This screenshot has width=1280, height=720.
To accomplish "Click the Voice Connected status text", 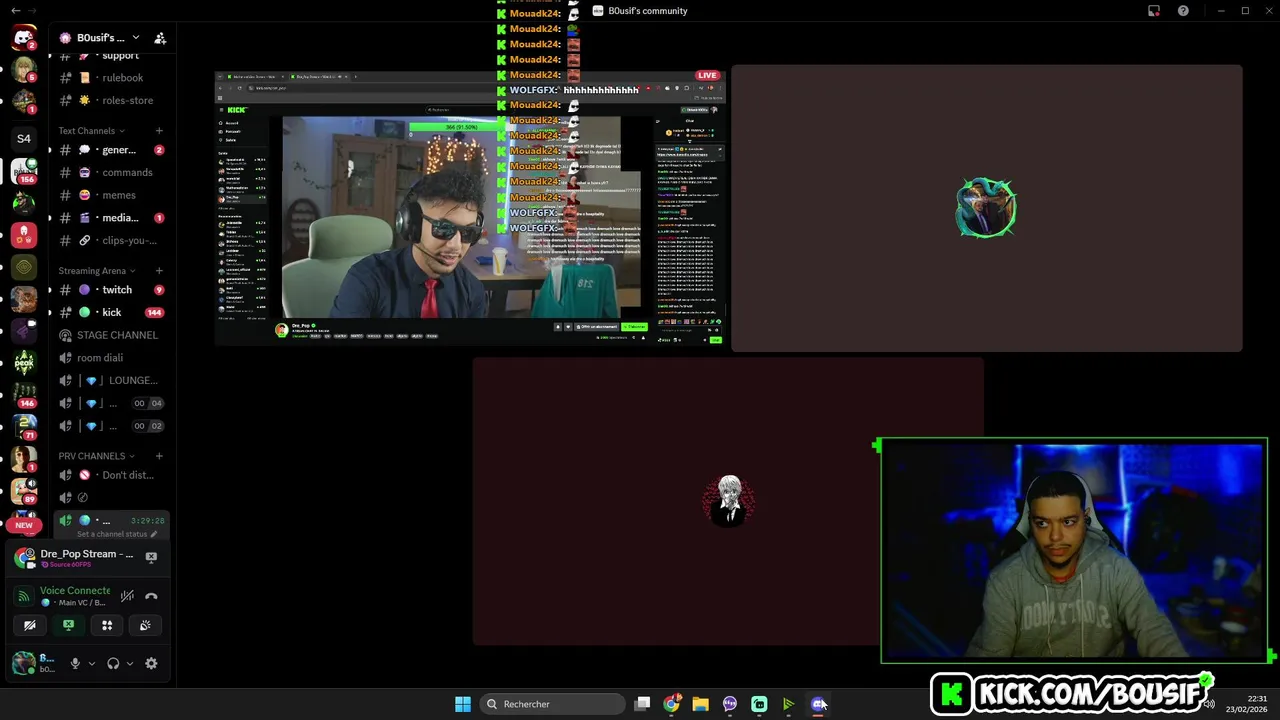I will 75,591.
